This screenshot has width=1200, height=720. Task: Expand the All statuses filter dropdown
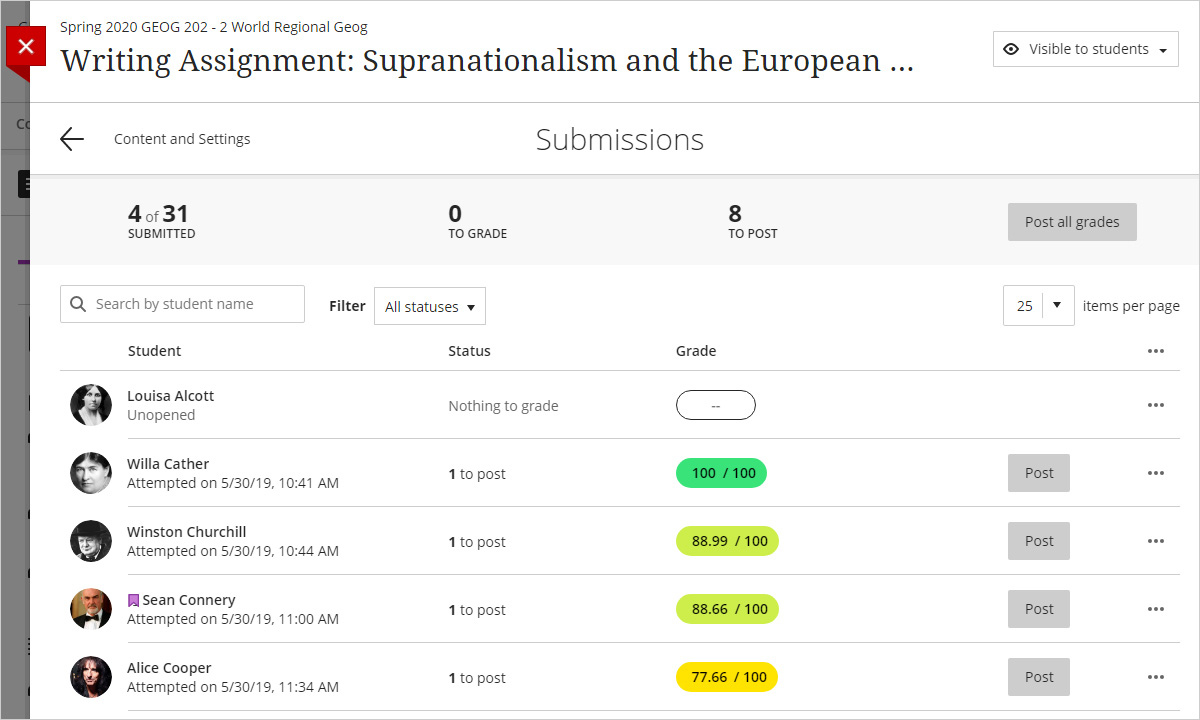[430, 307]
